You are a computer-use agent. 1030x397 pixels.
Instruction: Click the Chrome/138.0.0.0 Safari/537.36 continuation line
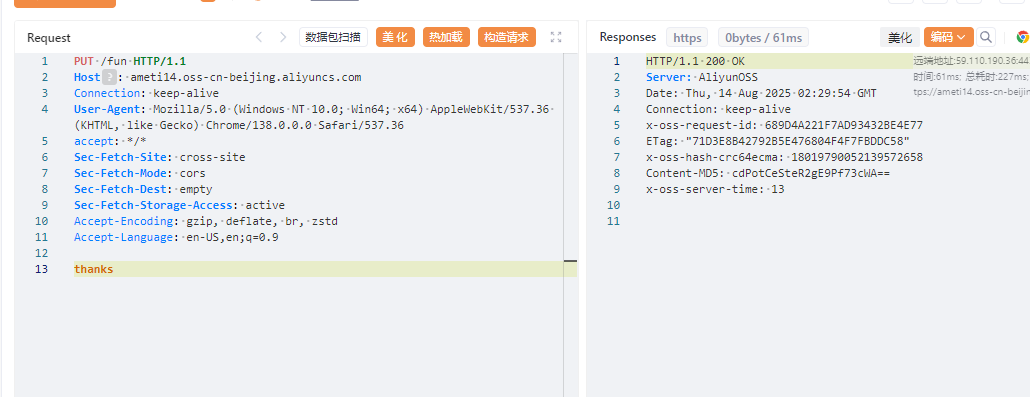coord(238,126)
